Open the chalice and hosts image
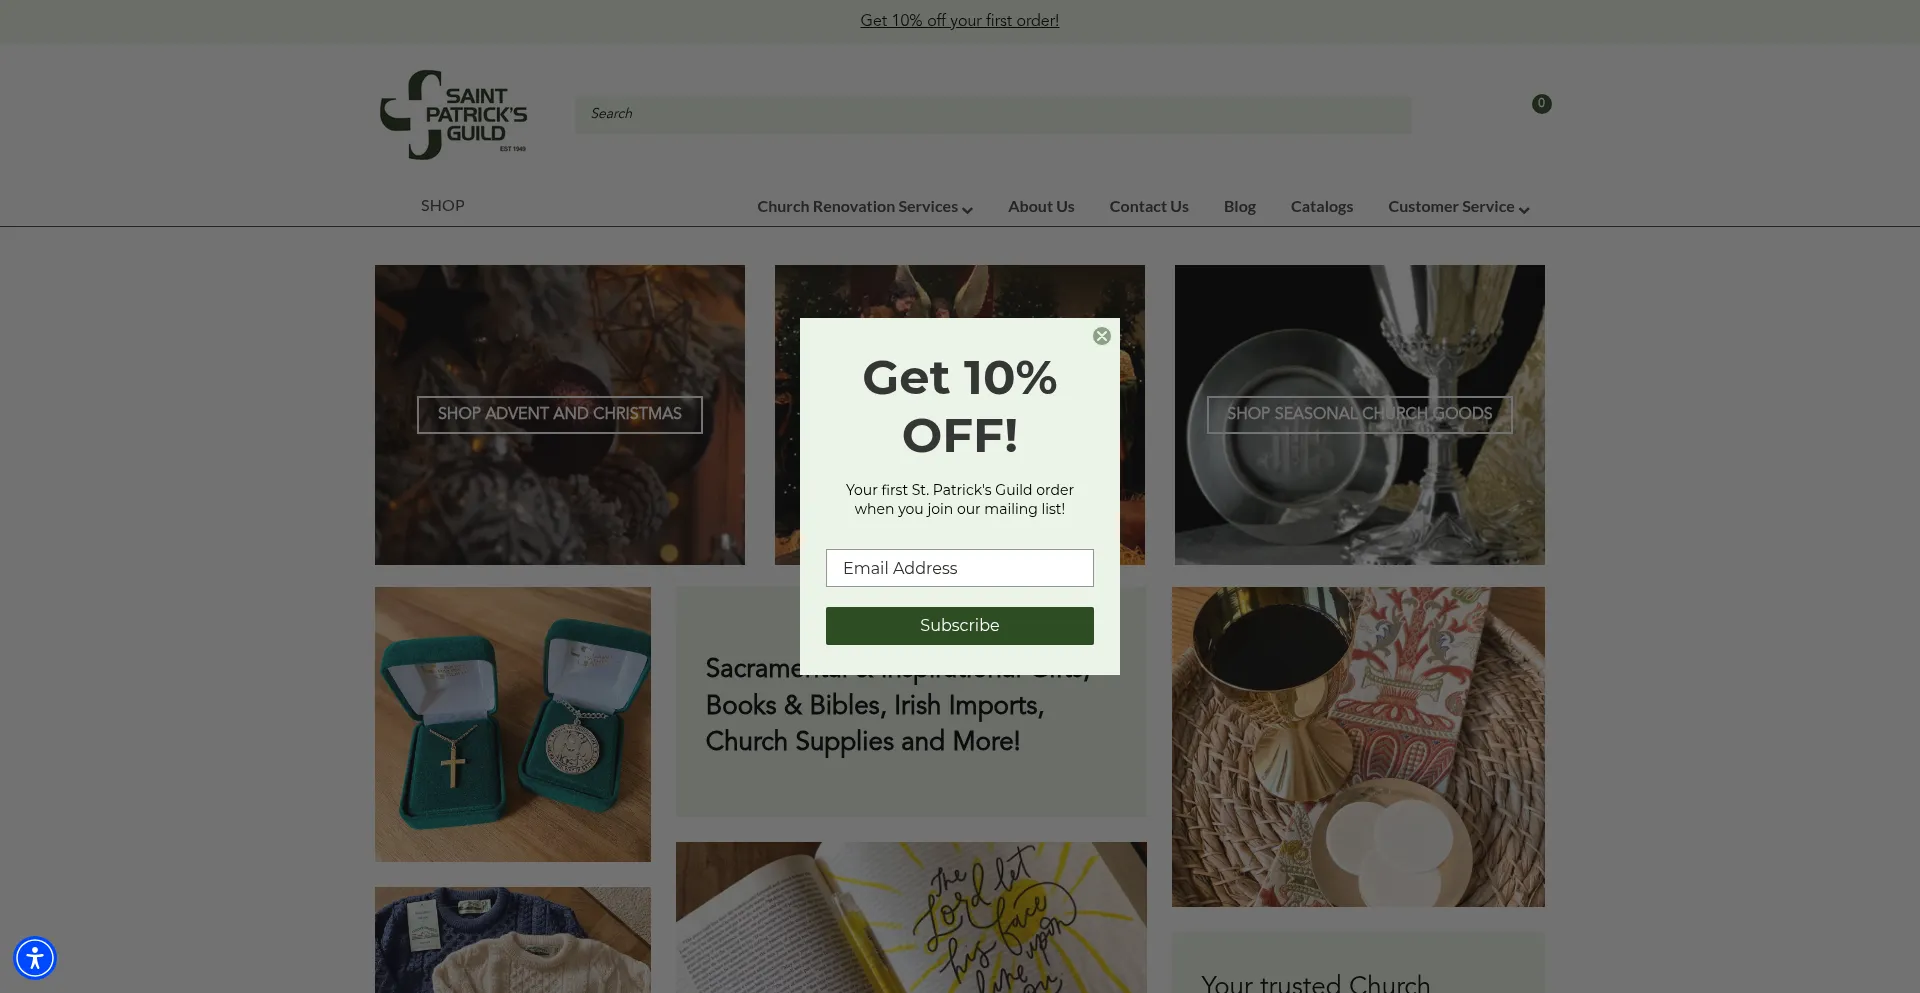The height and width of the screenshot is (993, 1920). click(x=1358, y=747)
